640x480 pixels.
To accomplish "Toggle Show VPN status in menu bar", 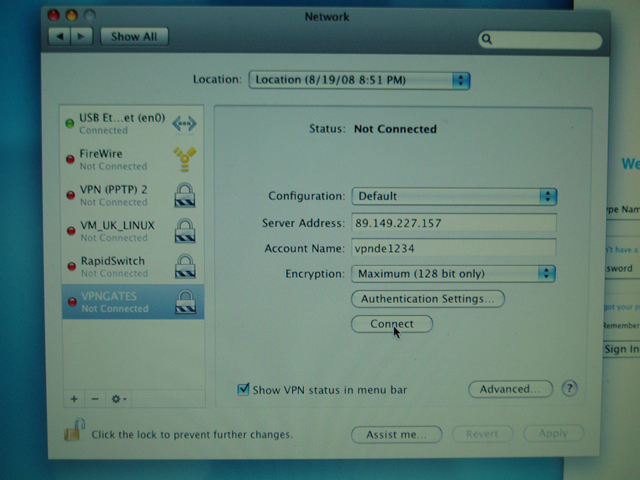I will tap(243, 389).
